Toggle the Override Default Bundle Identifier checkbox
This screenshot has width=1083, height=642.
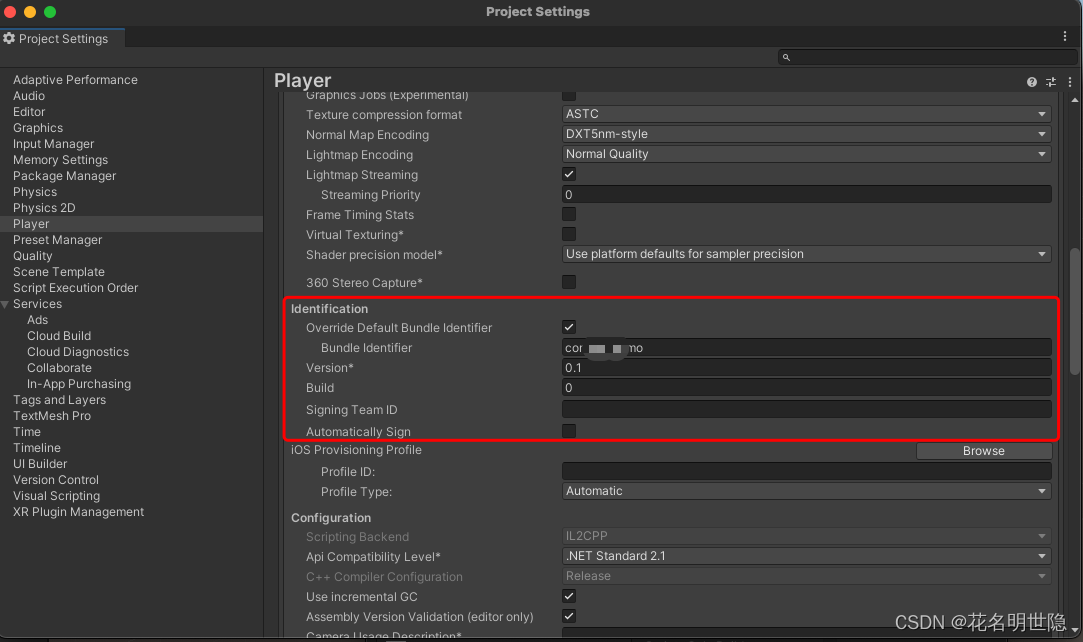568,327
